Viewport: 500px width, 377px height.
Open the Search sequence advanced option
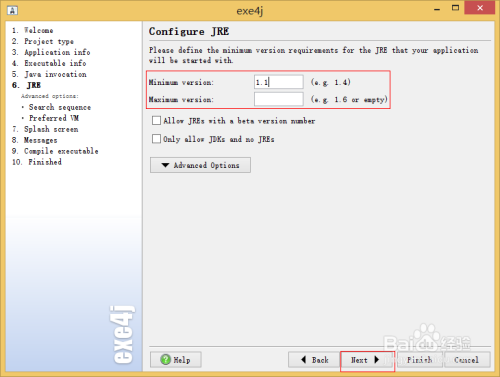(60, 107)
